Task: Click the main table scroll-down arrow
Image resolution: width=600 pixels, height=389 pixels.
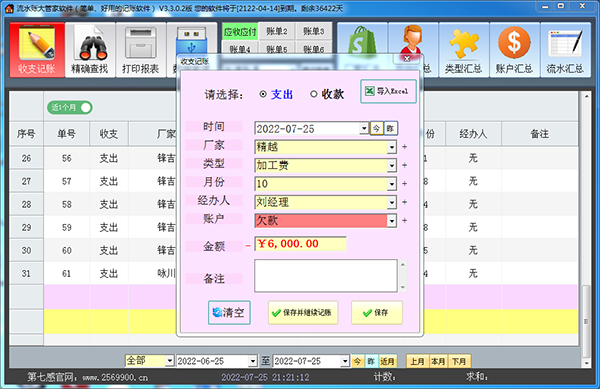Action: point(586,363)
